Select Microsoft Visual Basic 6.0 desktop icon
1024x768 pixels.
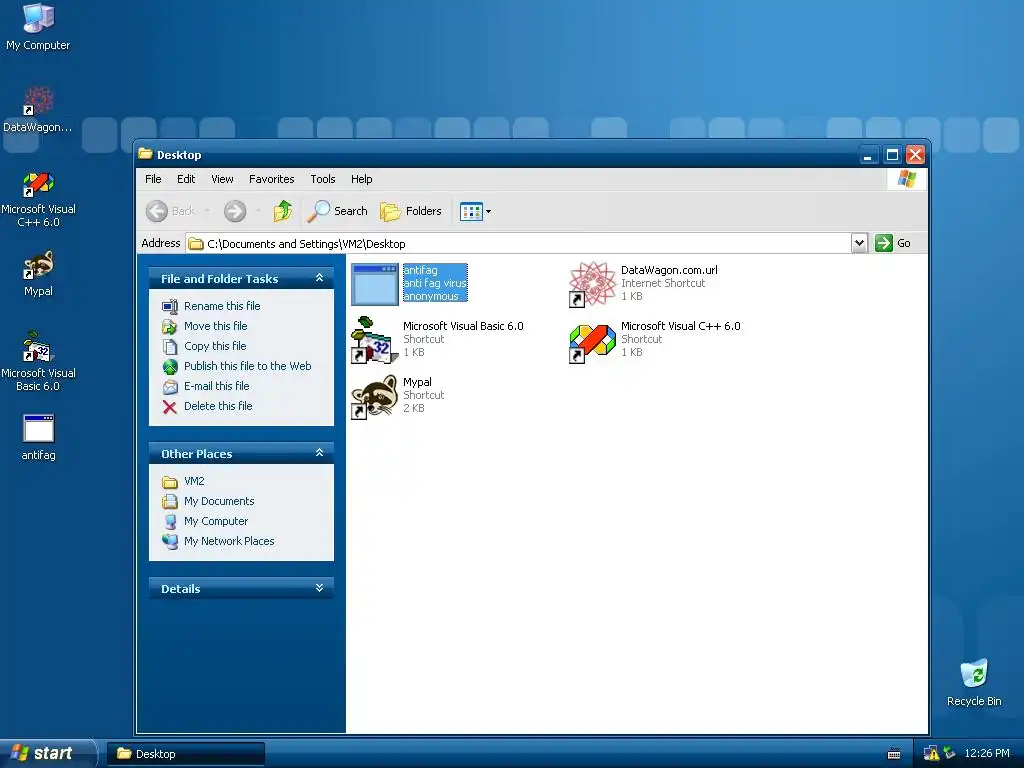38,361
